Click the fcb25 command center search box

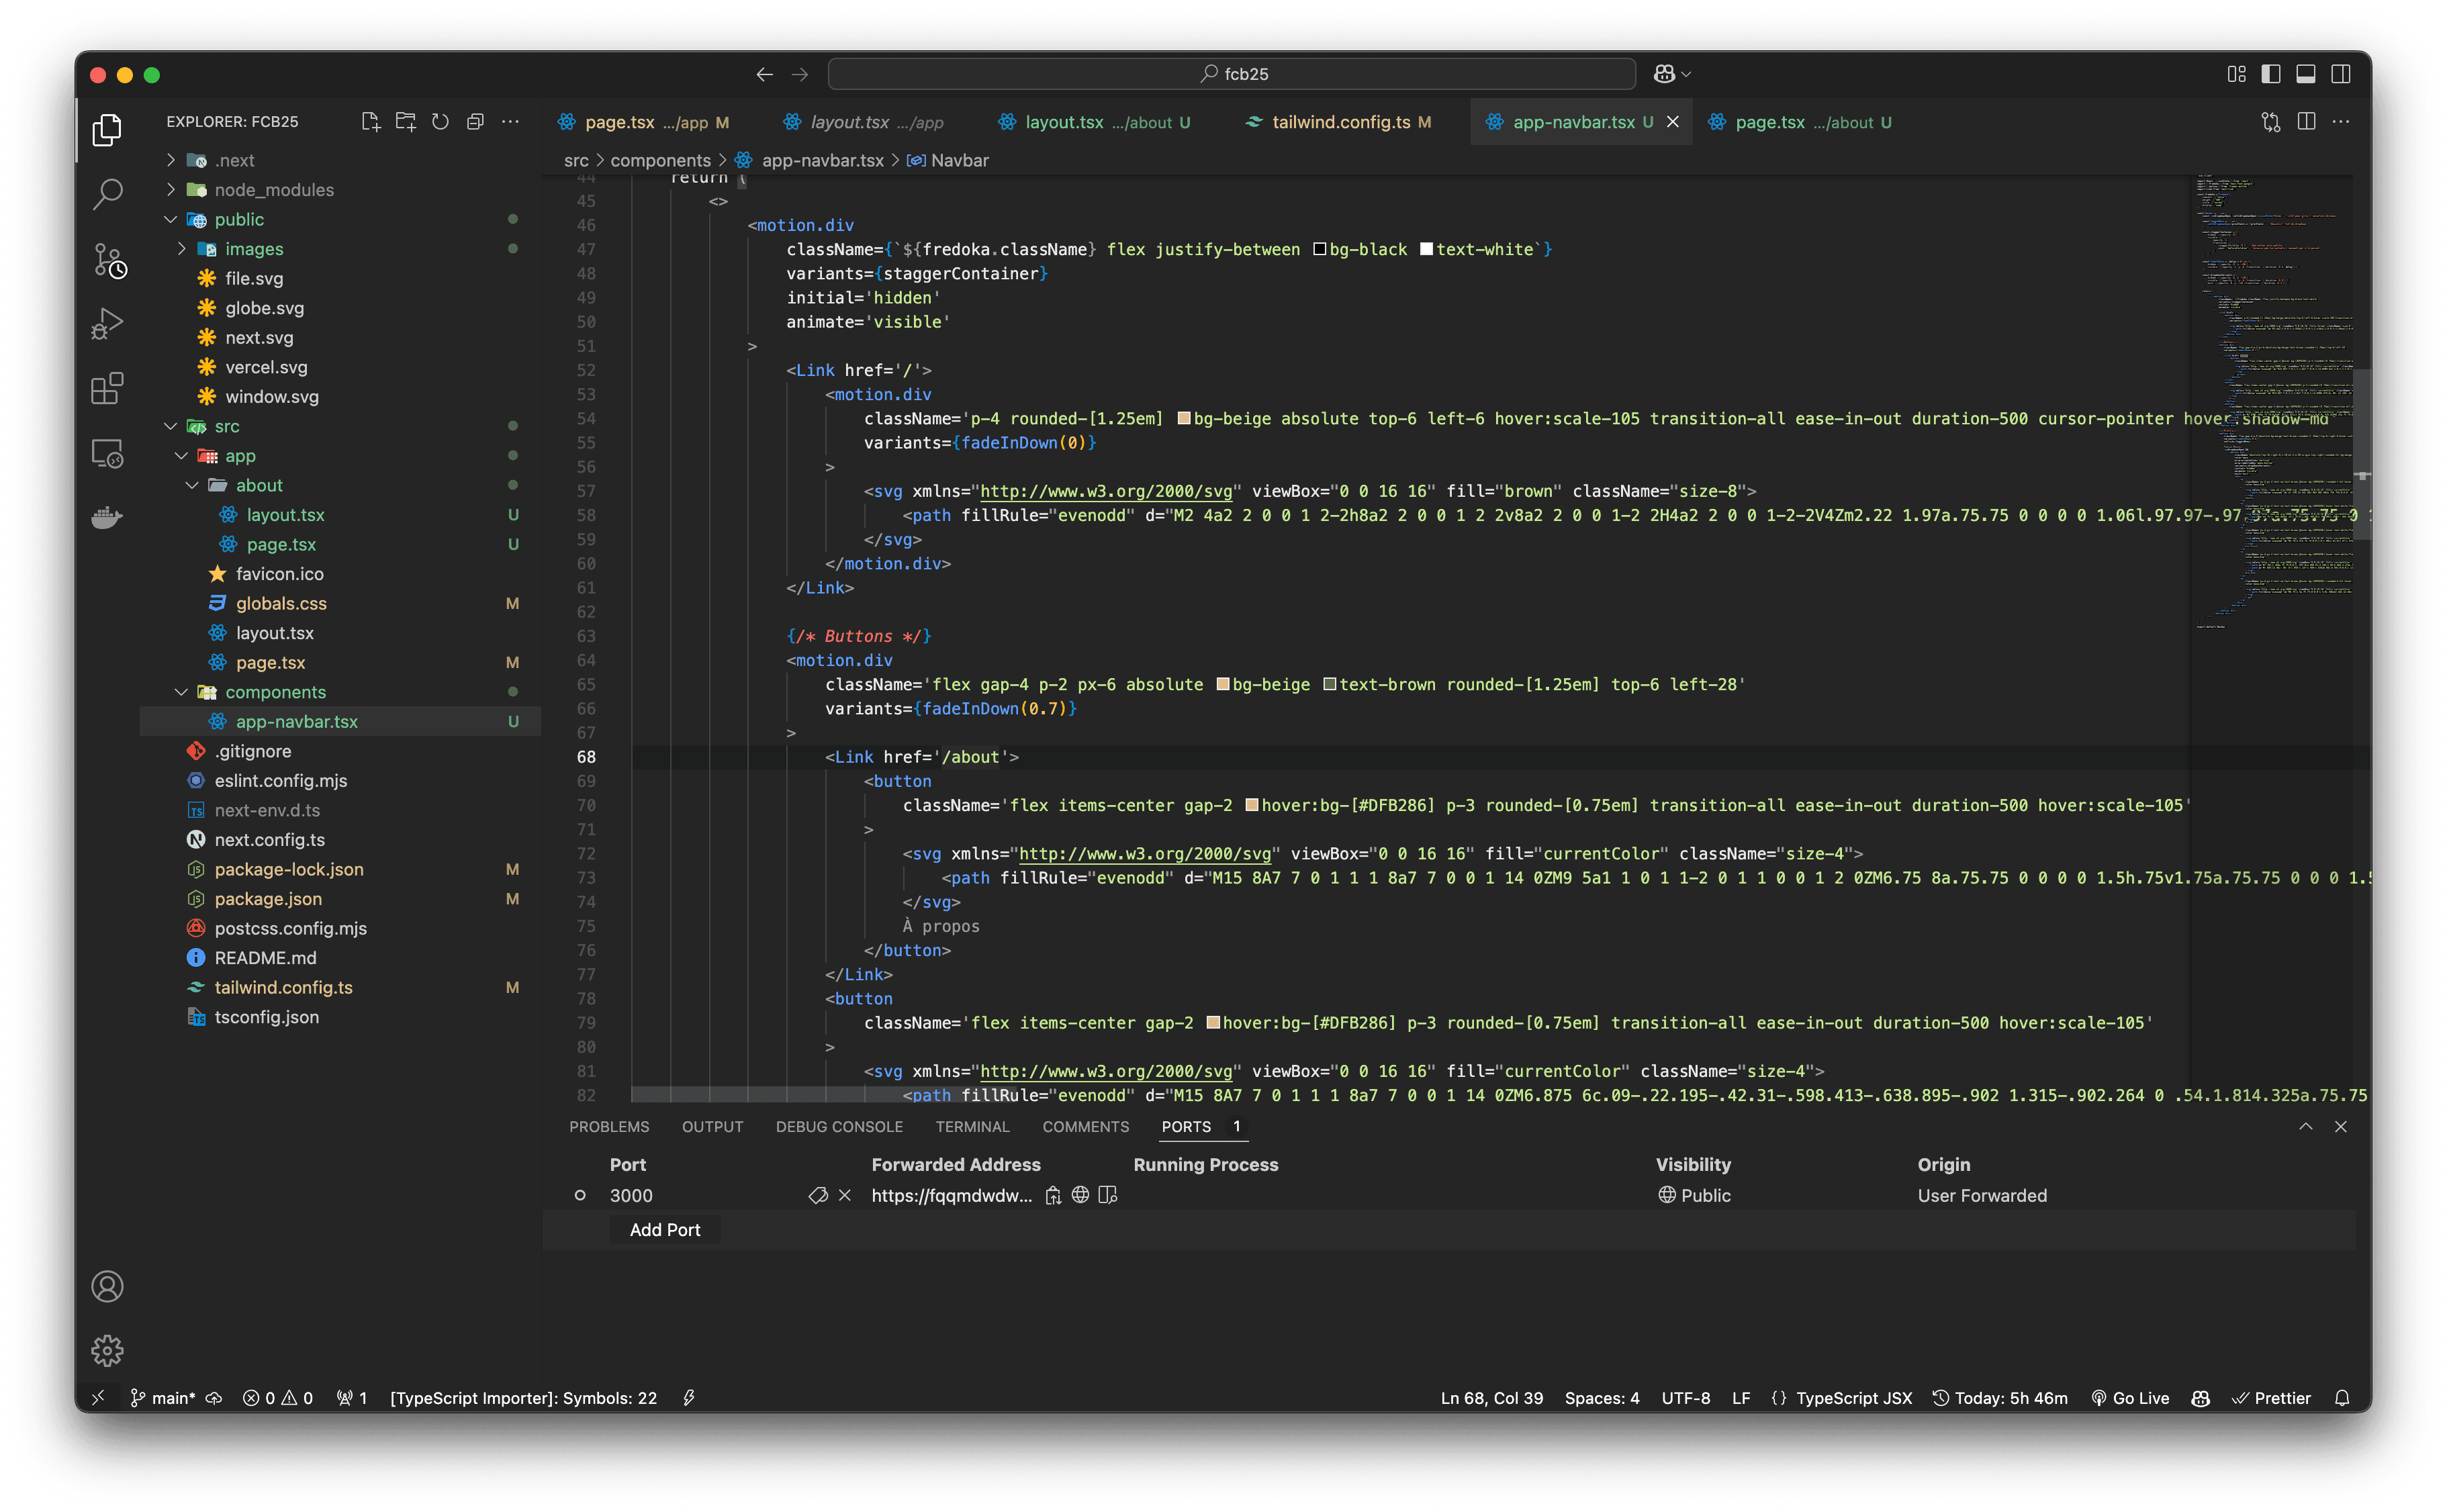[1232, 74]
